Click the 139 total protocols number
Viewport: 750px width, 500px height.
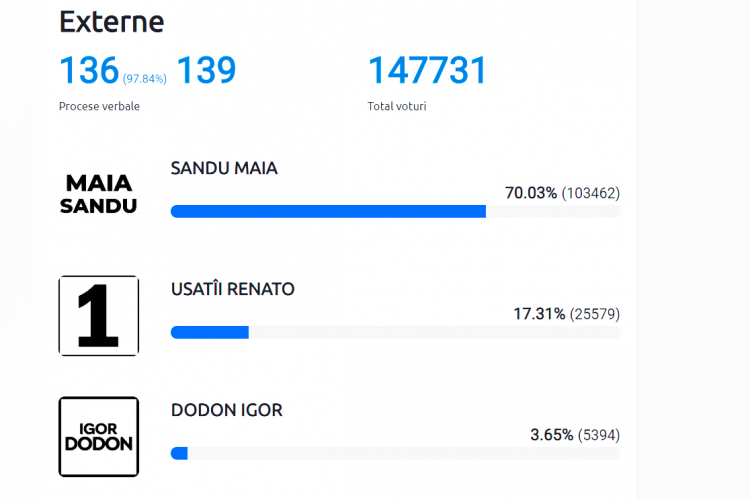click(207, 70)
